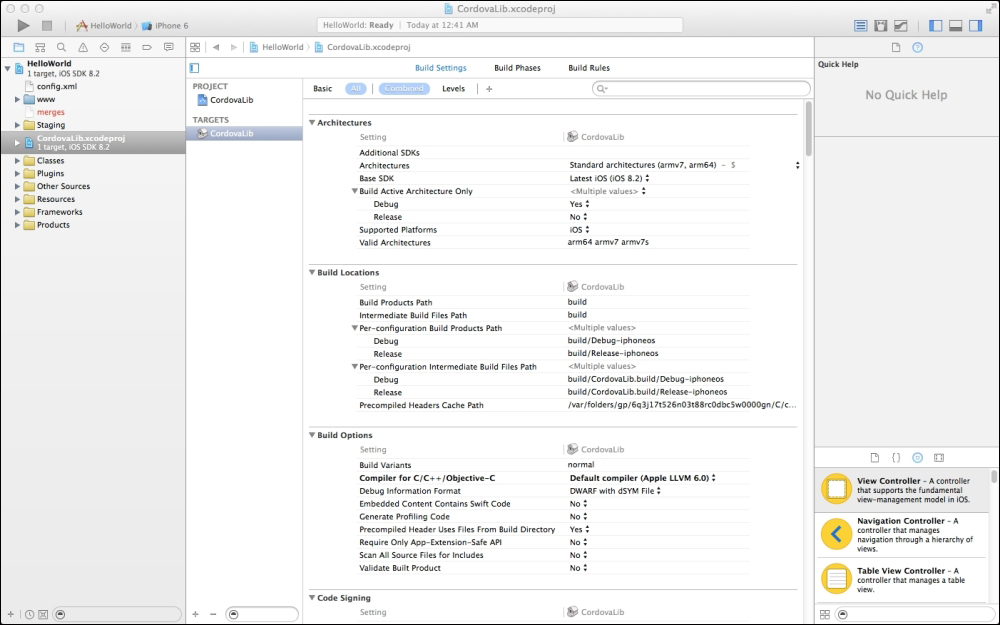Viewport: 1000px width, 625px height.
Task: Show the Quick Help inspector icon
Action: 917,47
